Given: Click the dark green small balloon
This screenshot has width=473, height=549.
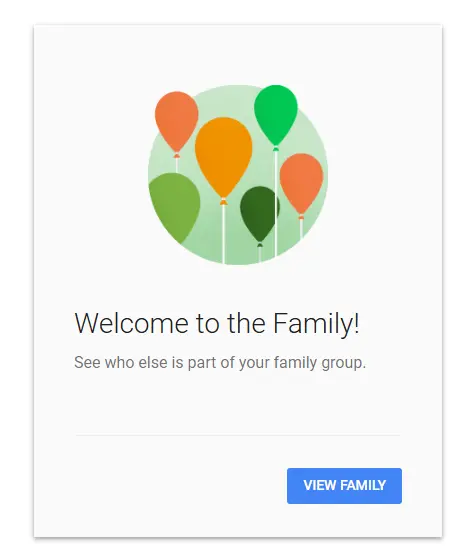Looking at the screenshot, I should click(259, 213).
